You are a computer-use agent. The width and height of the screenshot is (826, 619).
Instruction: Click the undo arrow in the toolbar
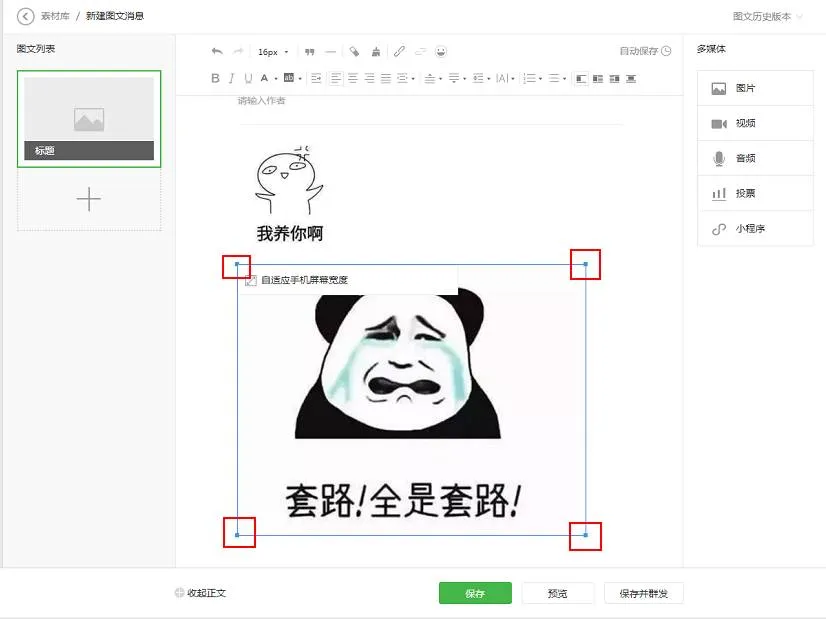217,52
